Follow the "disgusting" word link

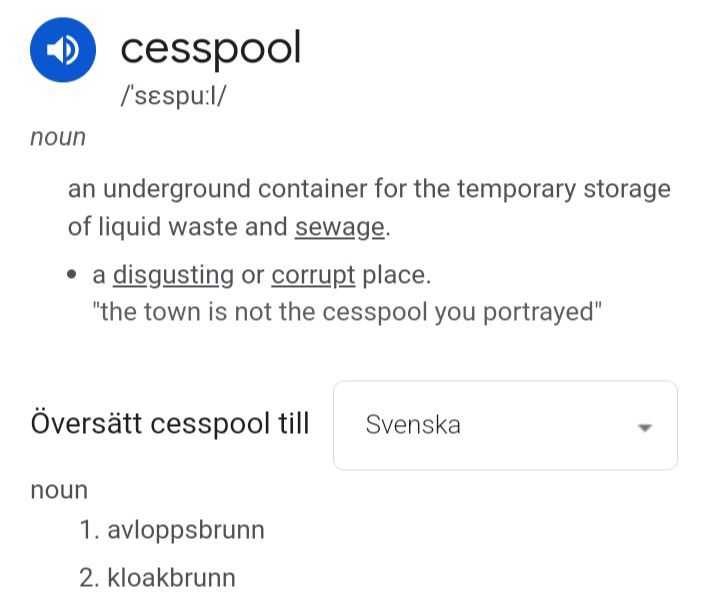click(173, 274)
